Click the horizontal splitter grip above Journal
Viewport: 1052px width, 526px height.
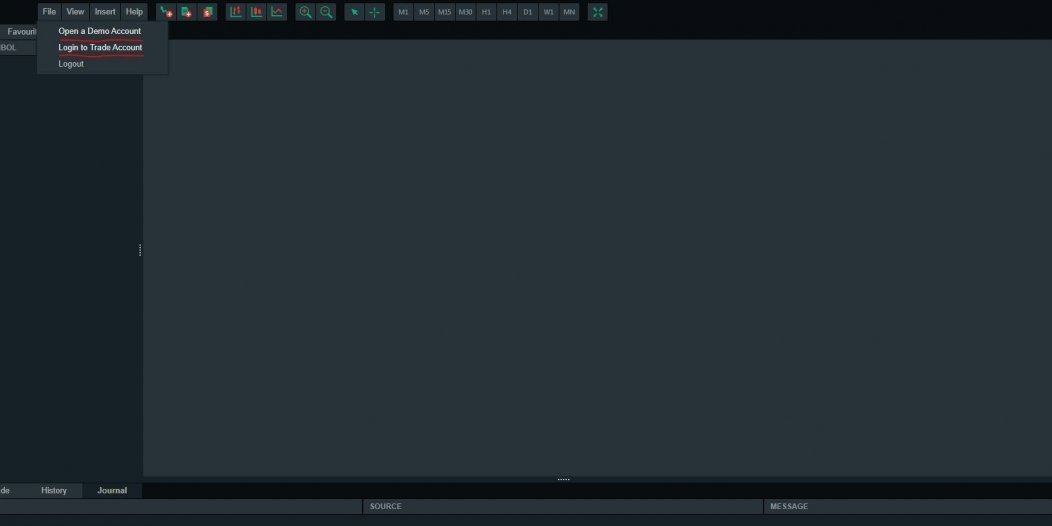pyautogui.click(x=564, y=479)
